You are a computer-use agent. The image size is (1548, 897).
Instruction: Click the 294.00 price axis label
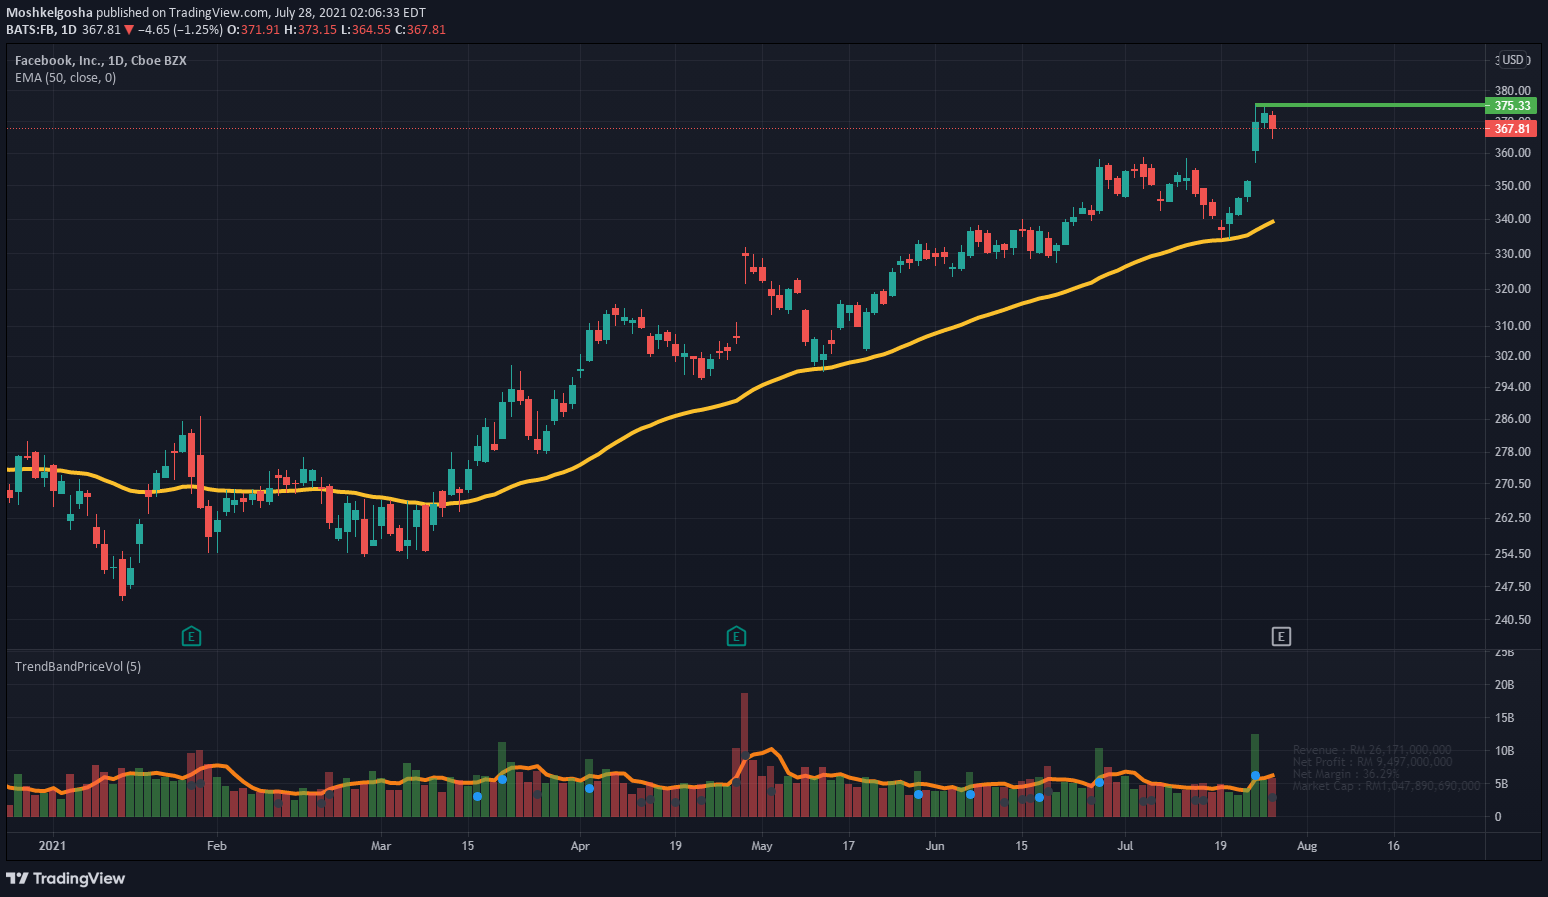[1512, 386]
